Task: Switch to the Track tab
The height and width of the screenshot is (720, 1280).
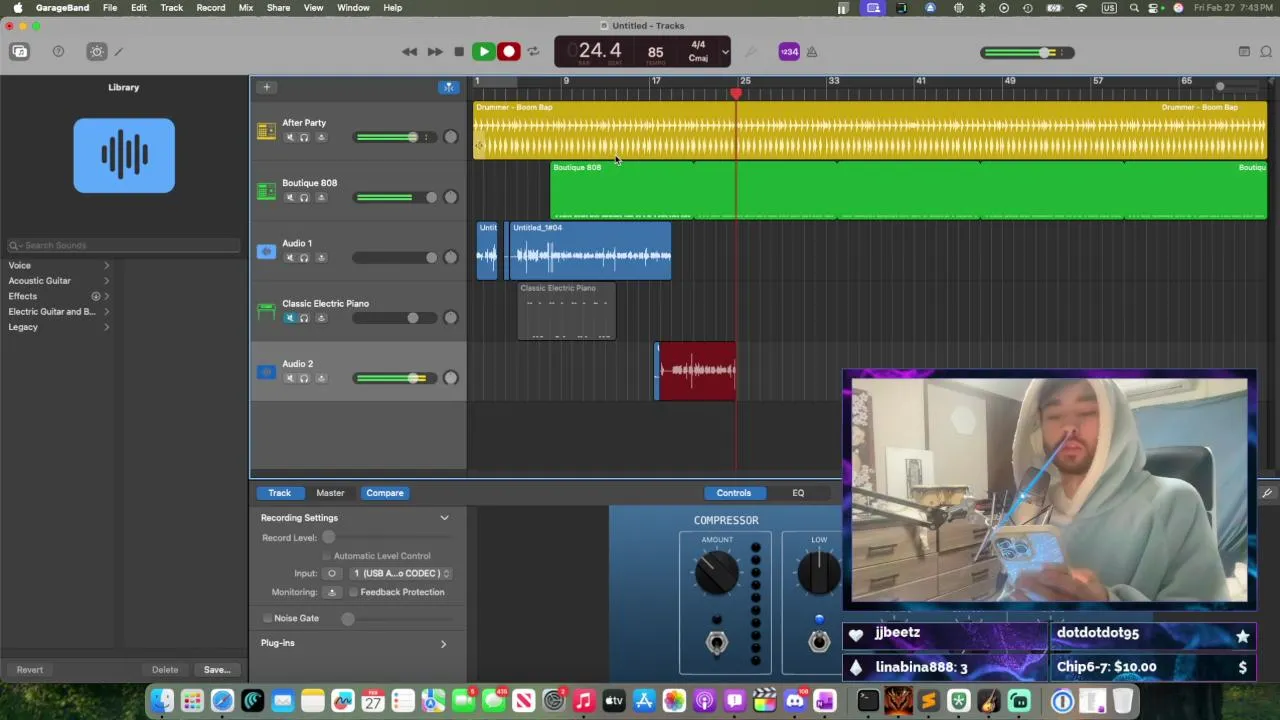Action: point(279,493)
